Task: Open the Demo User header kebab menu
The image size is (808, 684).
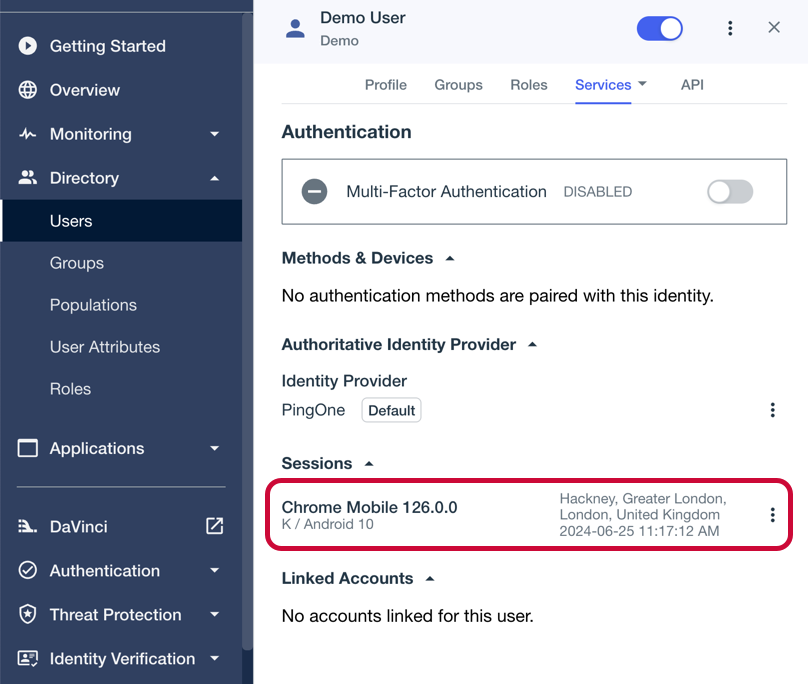Action: 730,28
